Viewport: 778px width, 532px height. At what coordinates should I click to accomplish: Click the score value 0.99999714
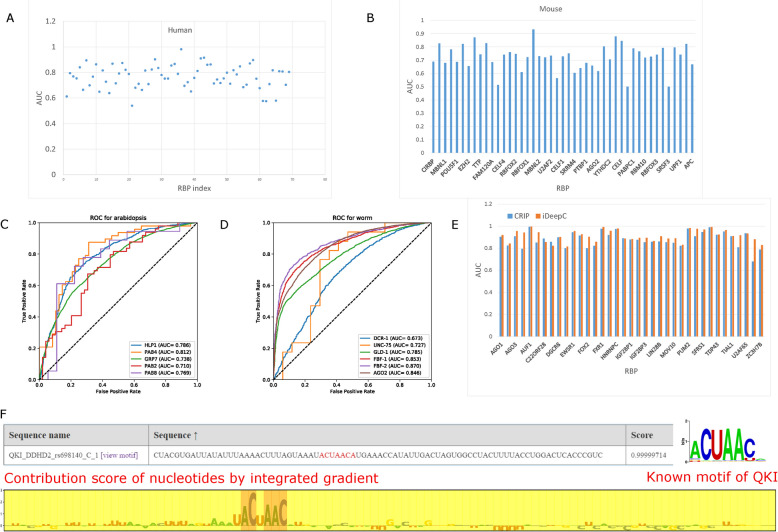649,455
